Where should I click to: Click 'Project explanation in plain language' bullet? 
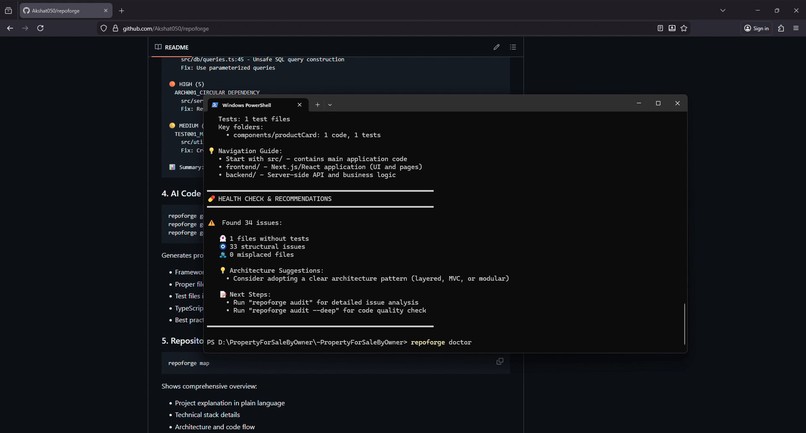[x=230, y=403]
